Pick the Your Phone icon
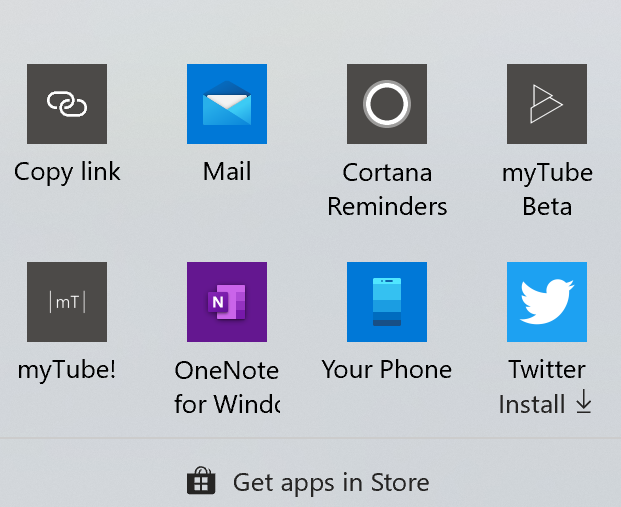This screenshot has height=507, width=621. (x=387, y=302)
